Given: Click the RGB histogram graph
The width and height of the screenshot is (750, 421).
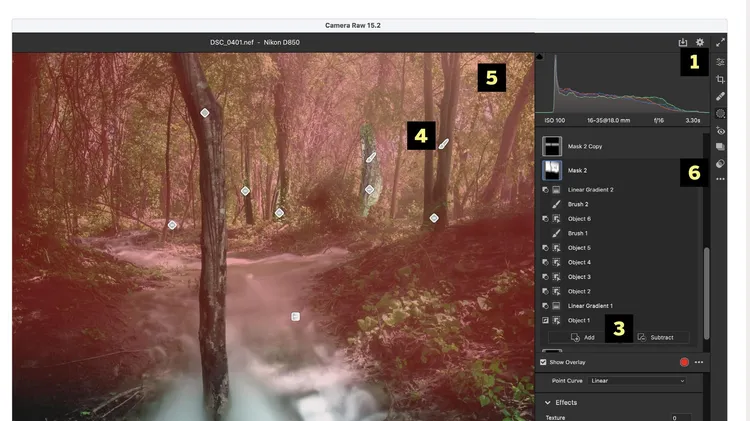Looking at the screenshot, I should click(x=622, y=83).
